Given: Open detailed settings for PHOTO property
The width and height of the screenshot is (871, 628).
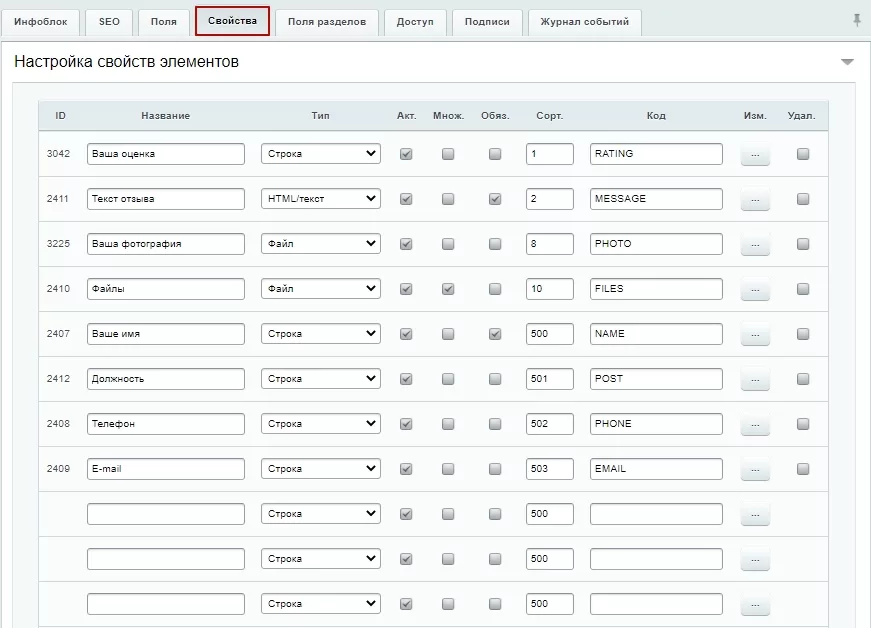Looking at the screenshot, I should [x=755, y=244].
